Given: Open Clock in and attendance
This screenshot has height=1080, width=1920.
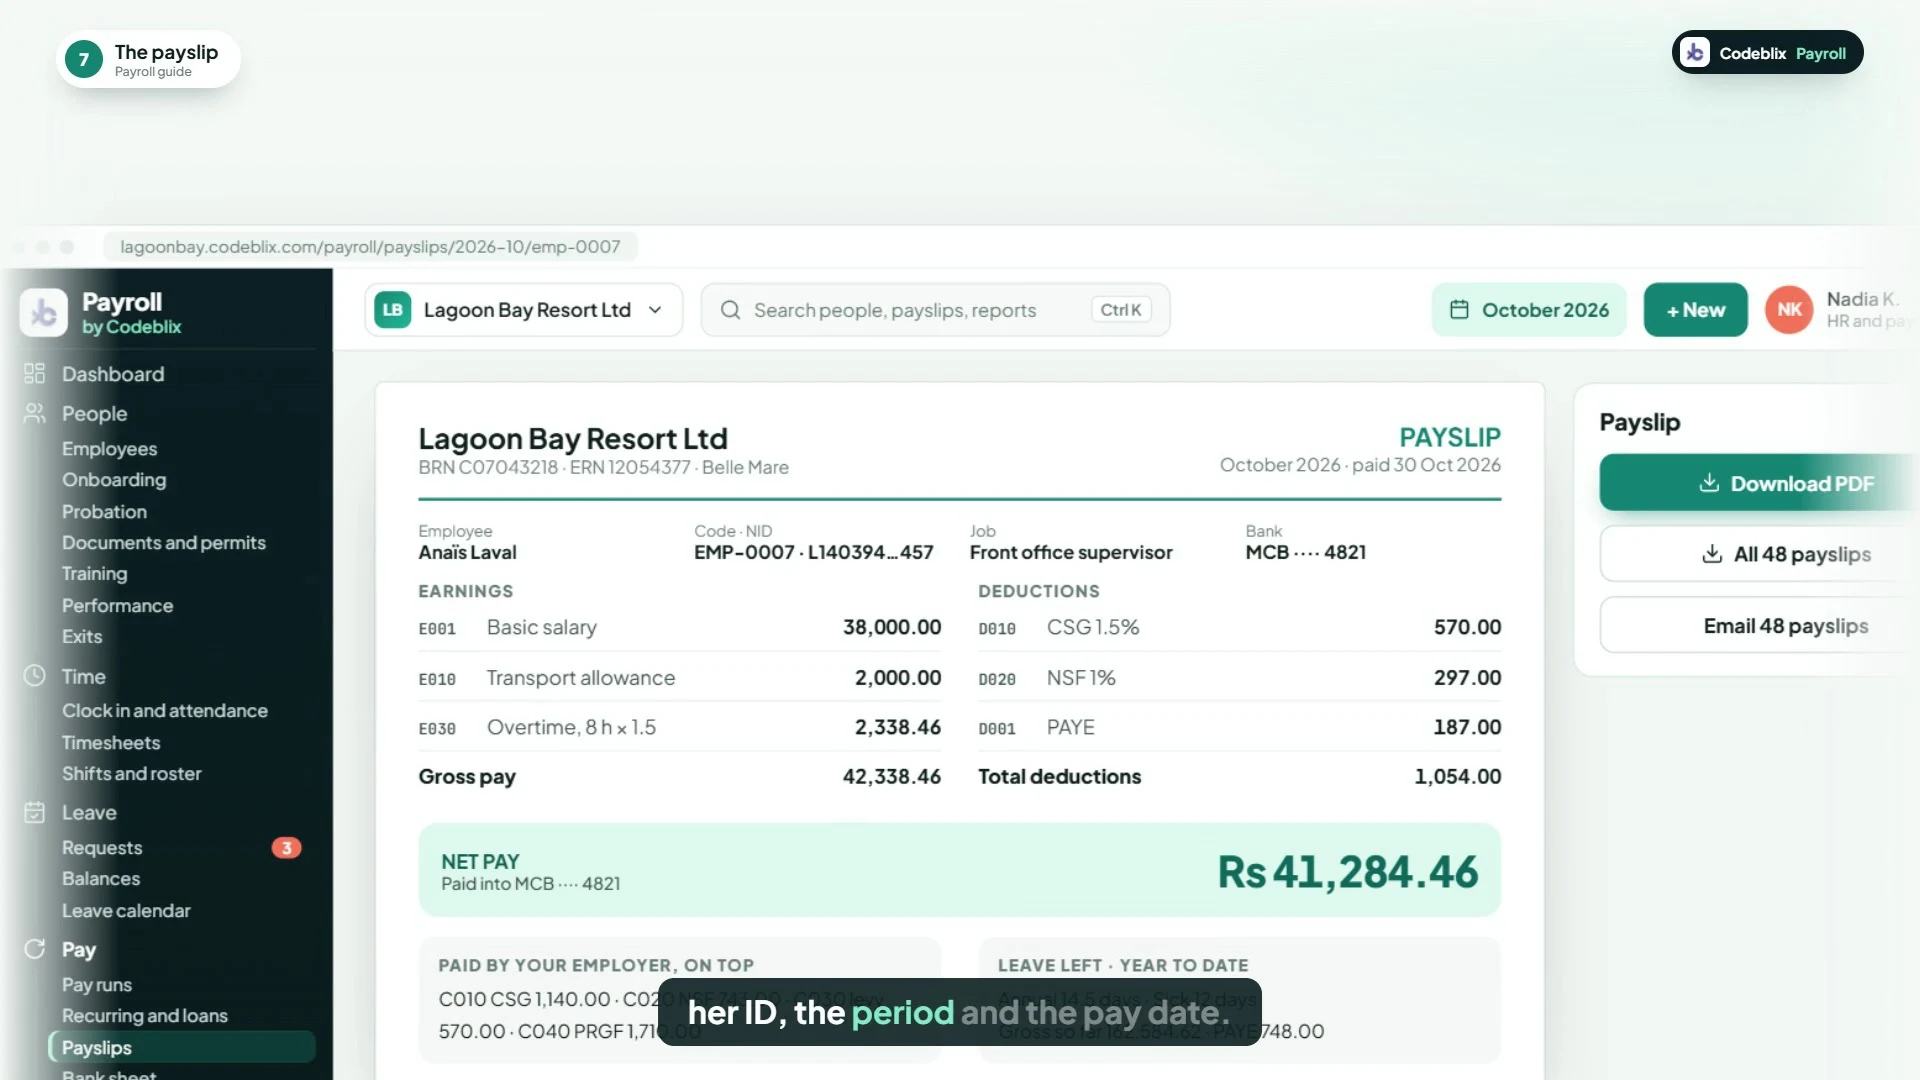Looking at the screenshot, I should tap(165, 711).
